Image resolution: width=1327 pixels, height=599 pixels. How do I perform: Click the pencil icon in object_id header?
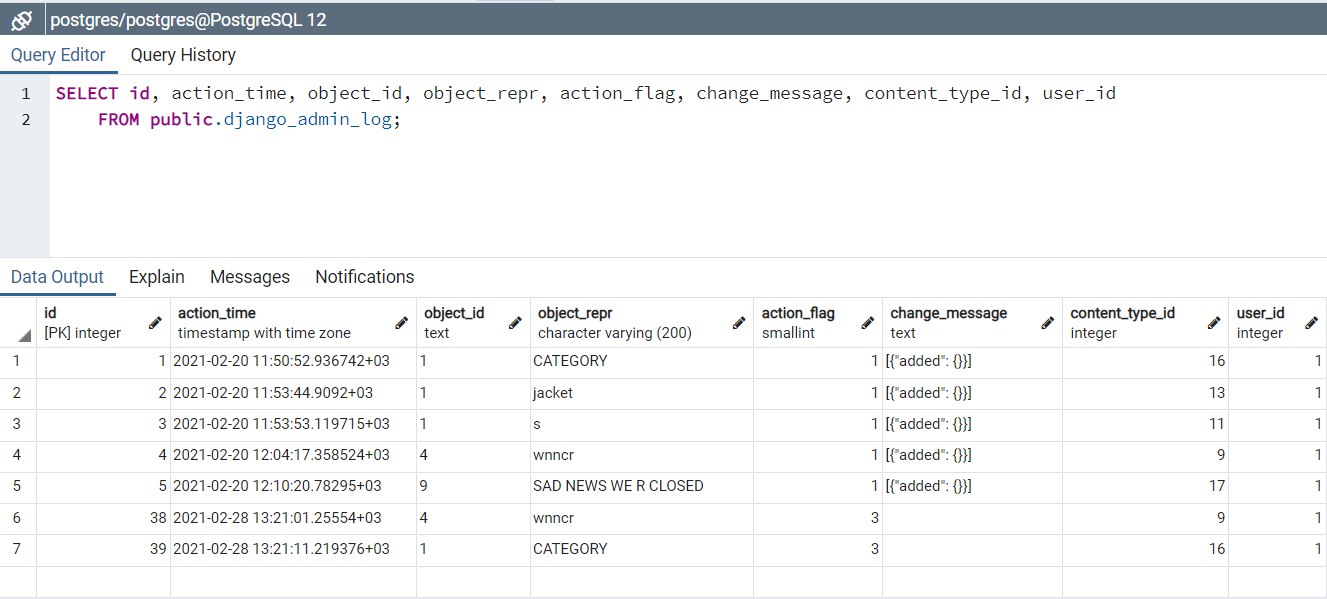(x=515, y=323)
